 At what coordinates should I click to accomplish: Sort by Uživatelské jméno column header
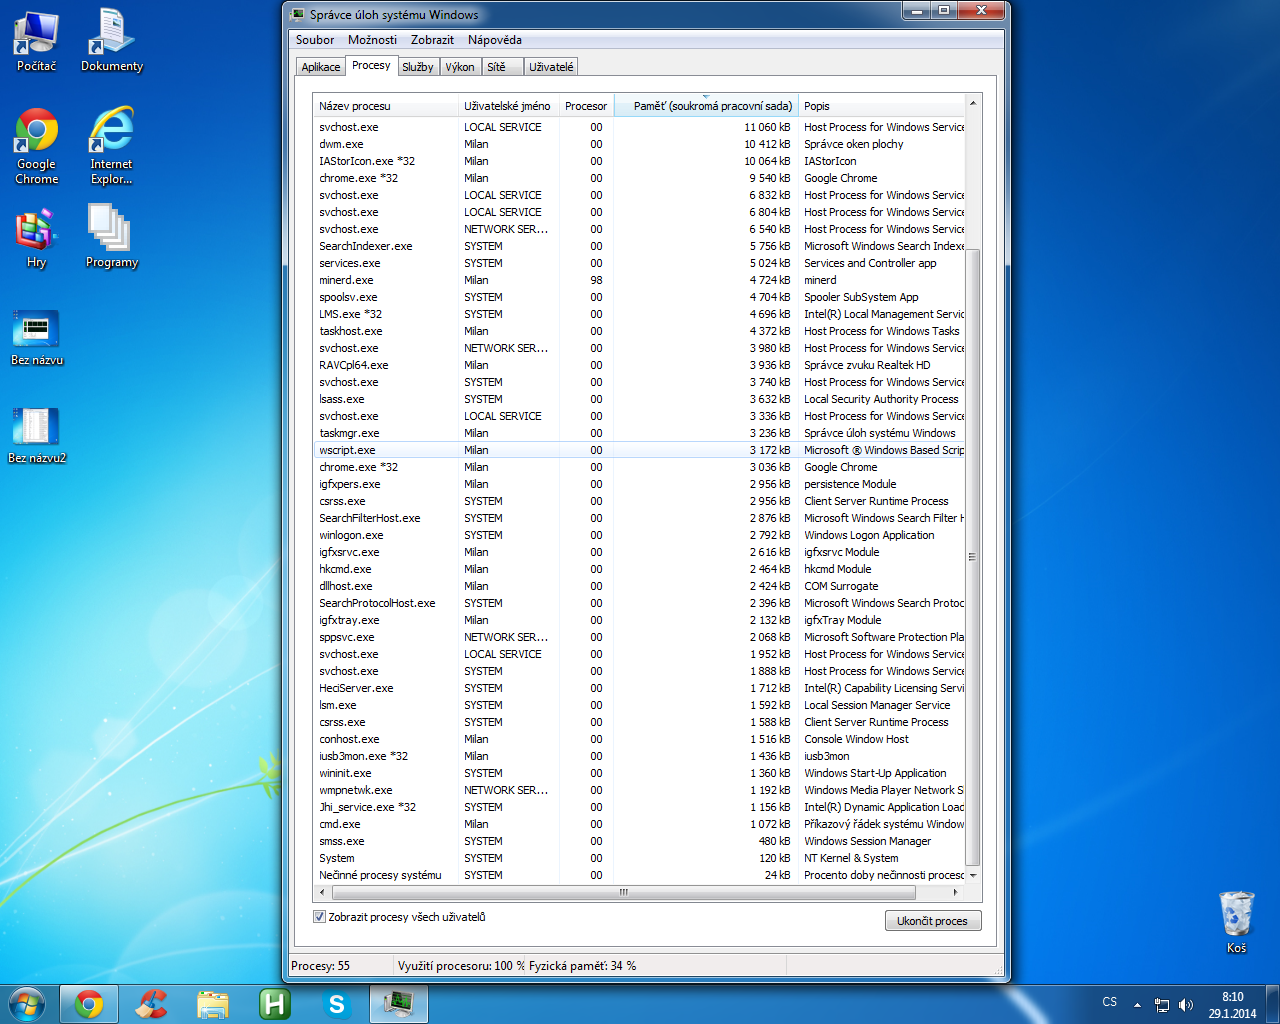[508, 106]
